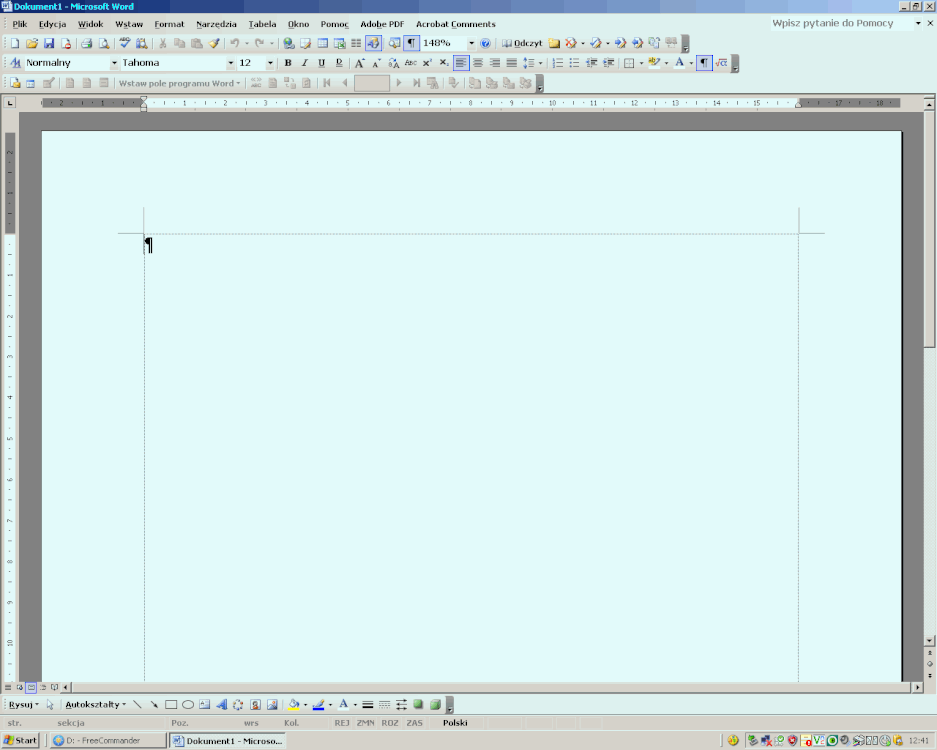Screen dimensions: 937x750
Task: Choose the Line Style icon
Action: tap(368, 705)
